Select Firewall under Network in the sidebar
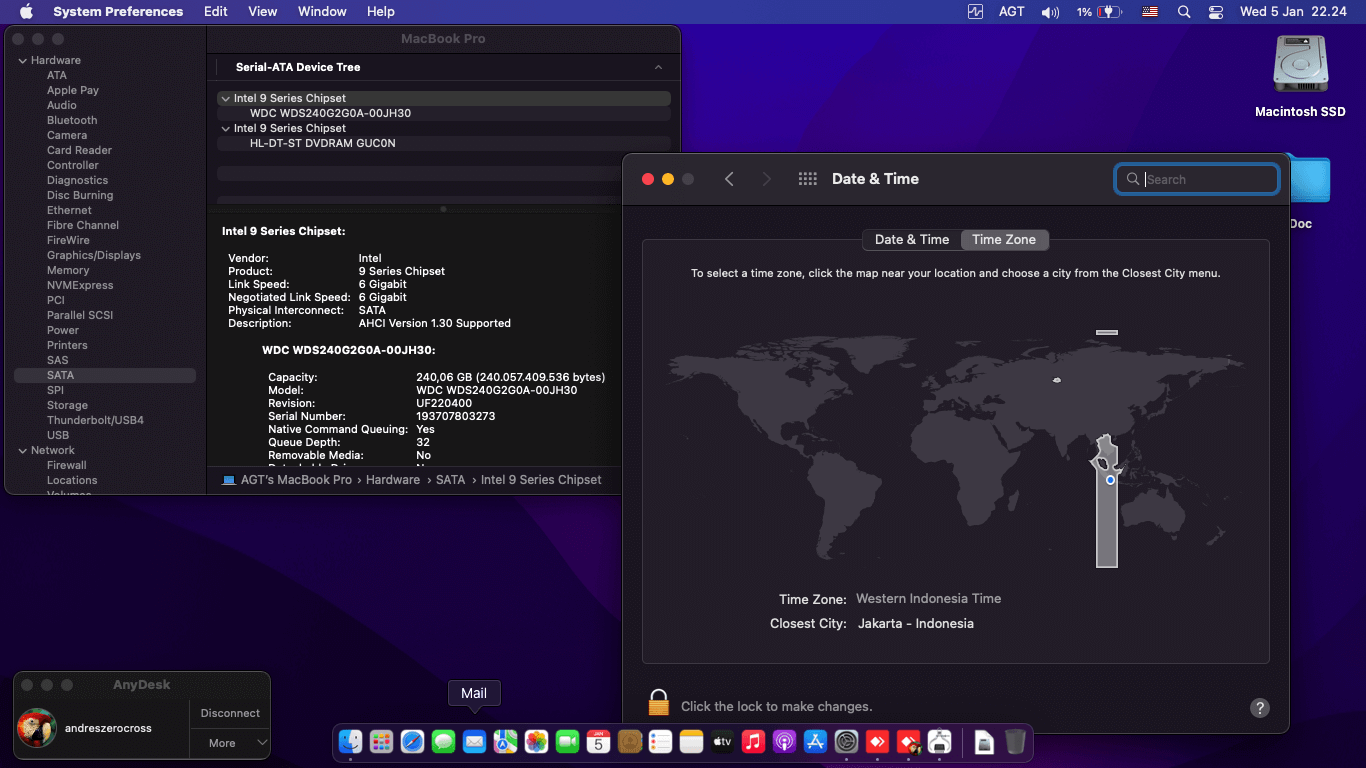1366x768 pixels. [x=67, y=465]
